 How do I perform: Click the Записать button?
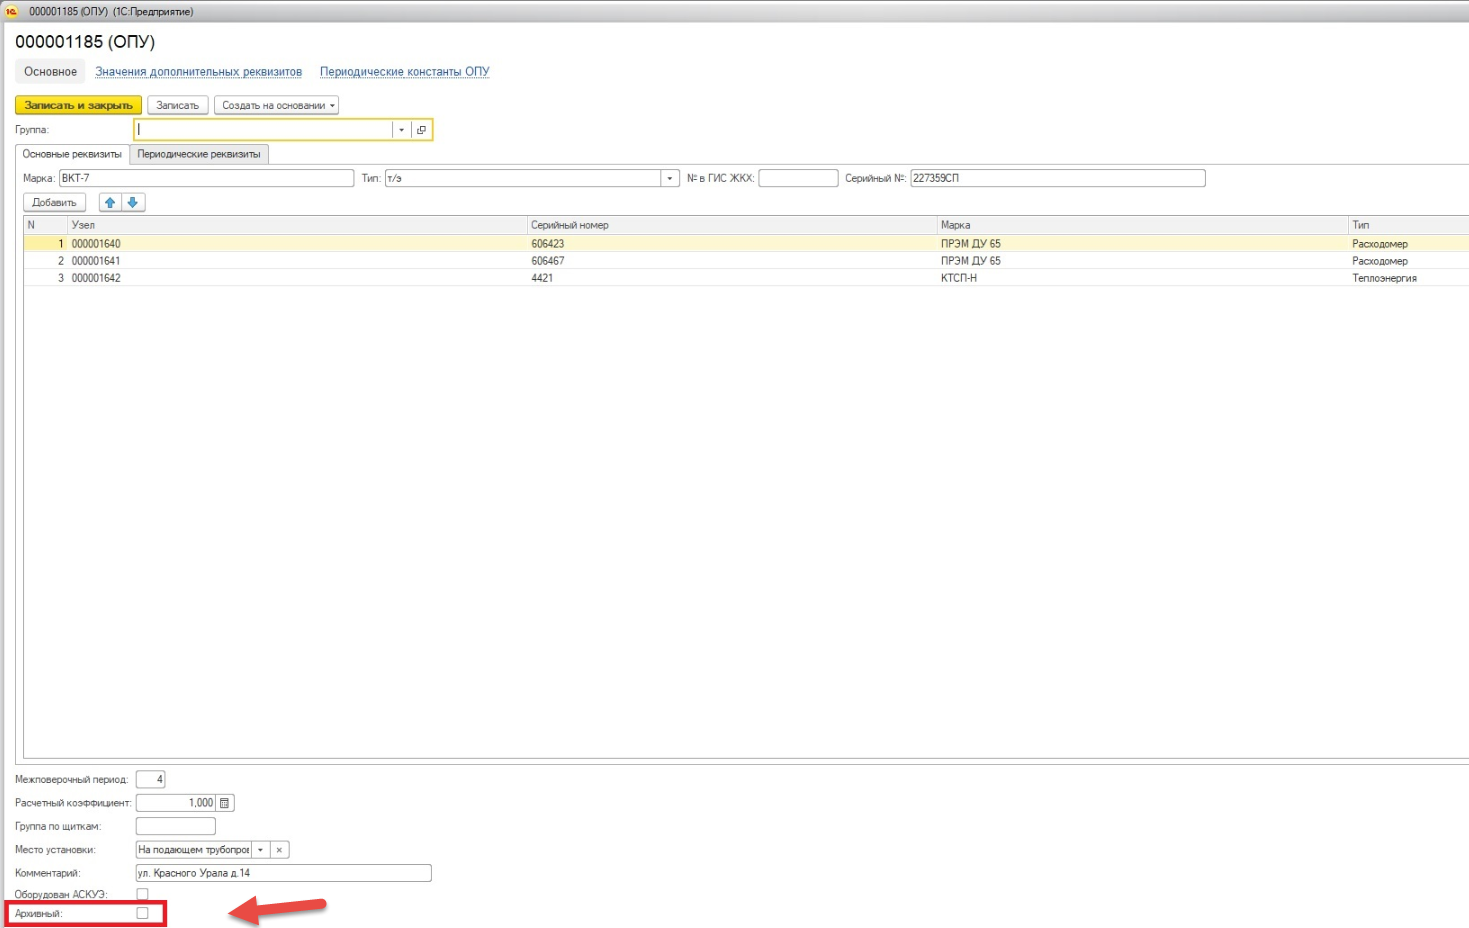point(177,105)
